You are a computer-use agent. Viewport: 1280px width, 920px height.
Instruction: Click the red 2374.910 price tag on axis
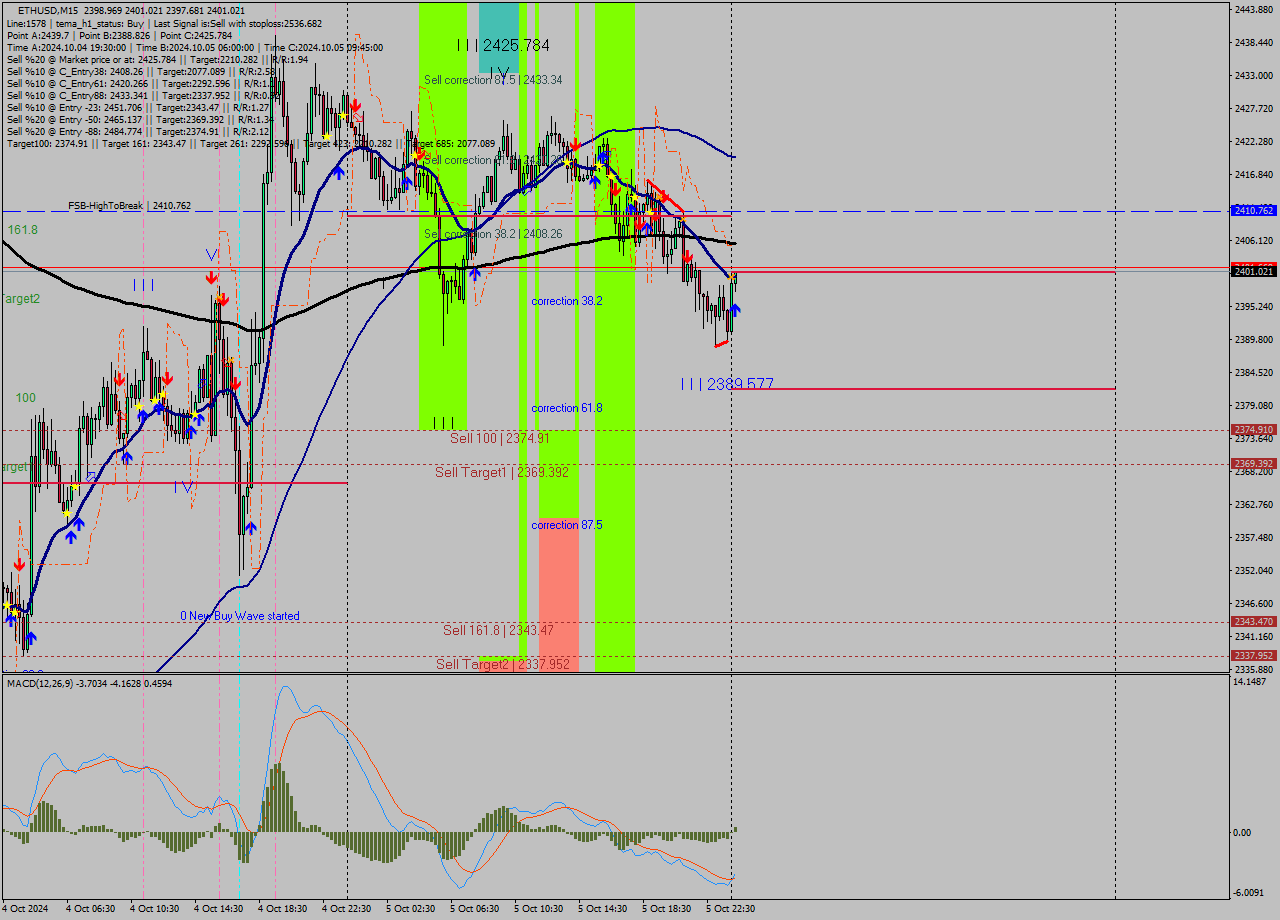click(1254, 430)
